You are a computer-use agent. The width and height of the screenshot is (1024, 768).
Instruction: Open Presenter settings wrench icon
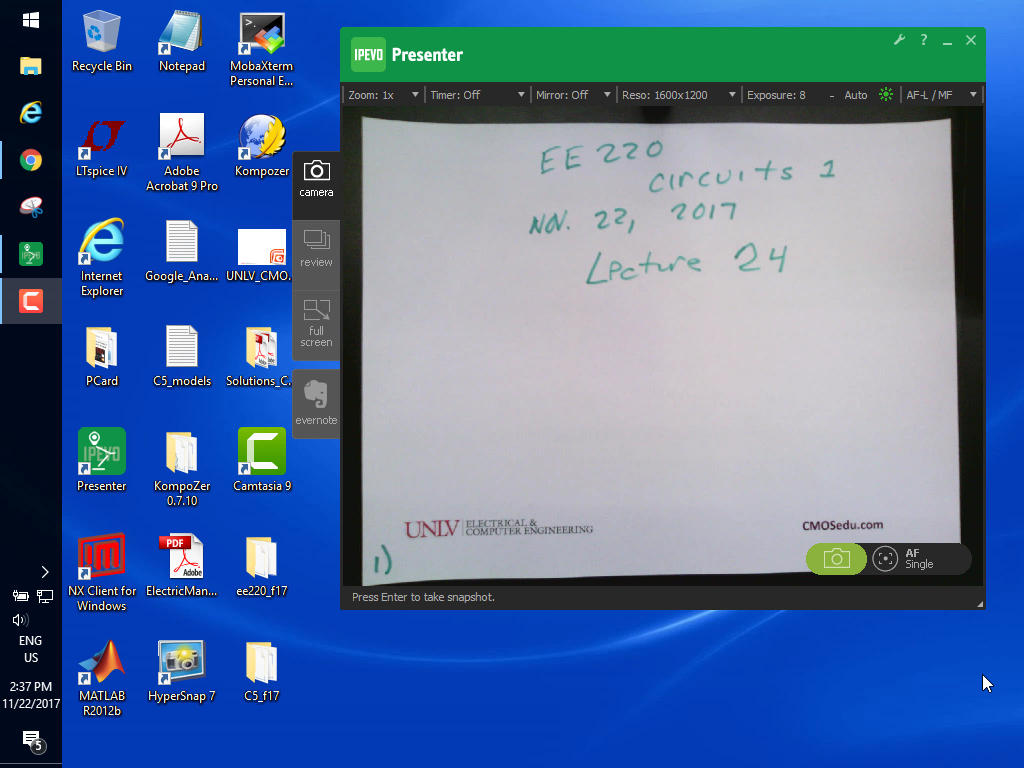pos(899,40)
